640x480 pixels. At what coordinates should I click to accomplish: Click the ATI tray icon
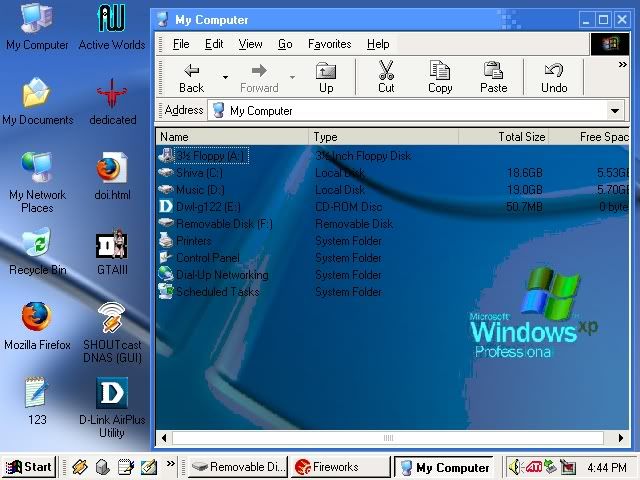point(533,467)
